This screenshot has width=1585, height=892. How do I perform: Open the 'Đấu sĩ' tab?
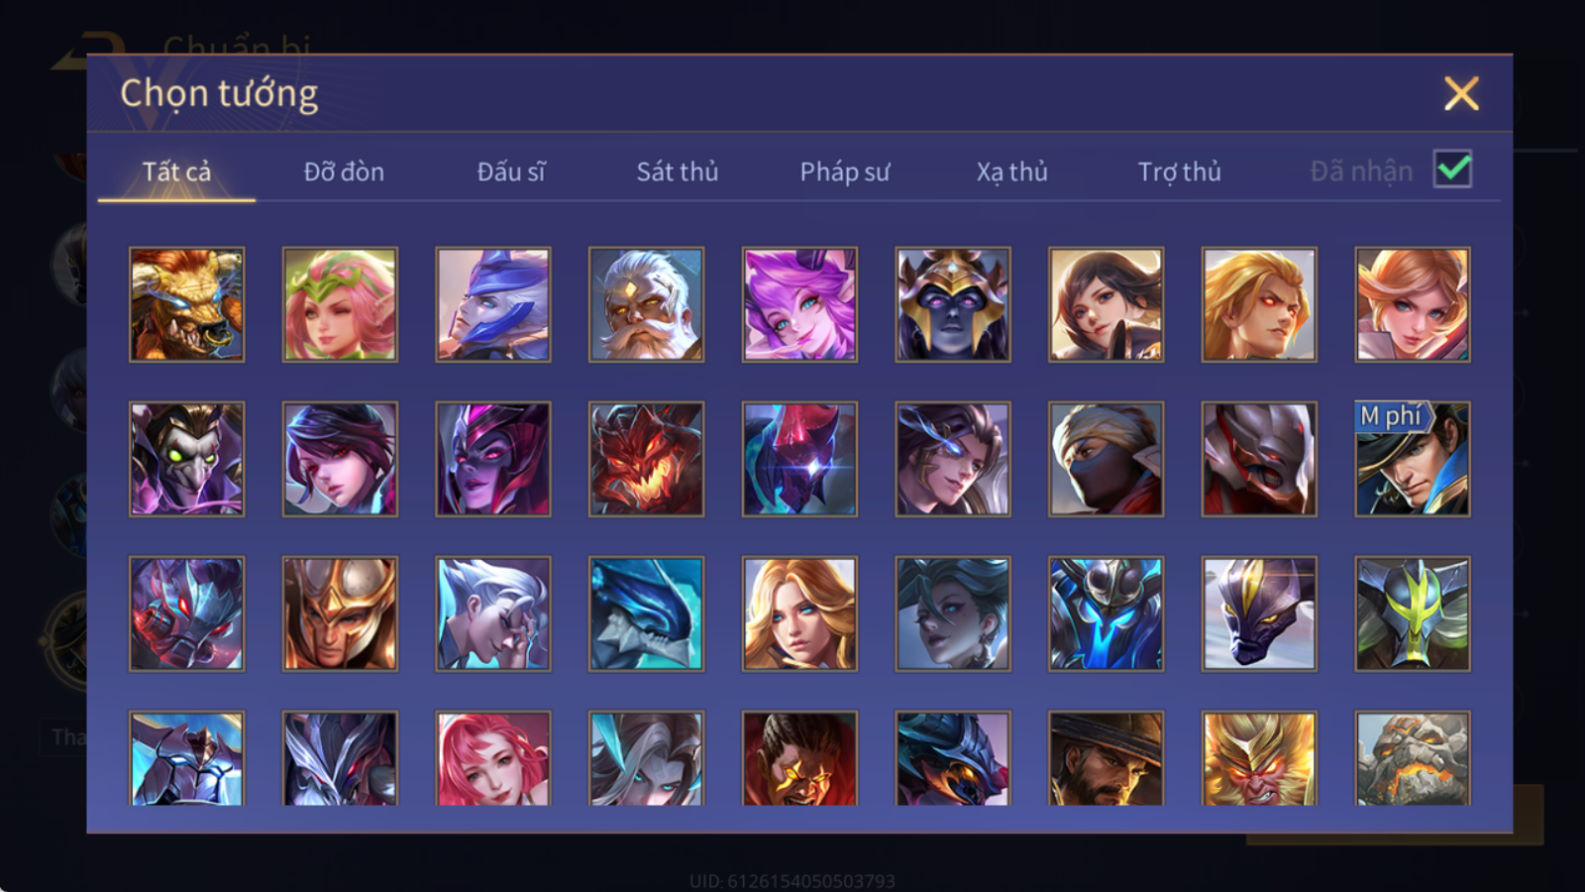pyautogui.click(x=511, y=172)
